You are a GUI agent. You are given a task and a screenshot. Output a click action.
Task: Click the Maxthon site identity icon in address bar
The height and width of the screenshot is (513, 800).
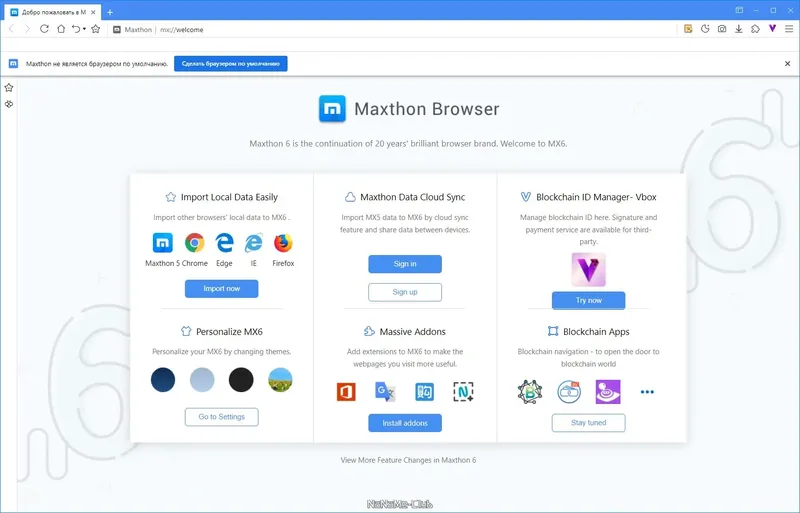pyautogui.click(x=117, y=30)
